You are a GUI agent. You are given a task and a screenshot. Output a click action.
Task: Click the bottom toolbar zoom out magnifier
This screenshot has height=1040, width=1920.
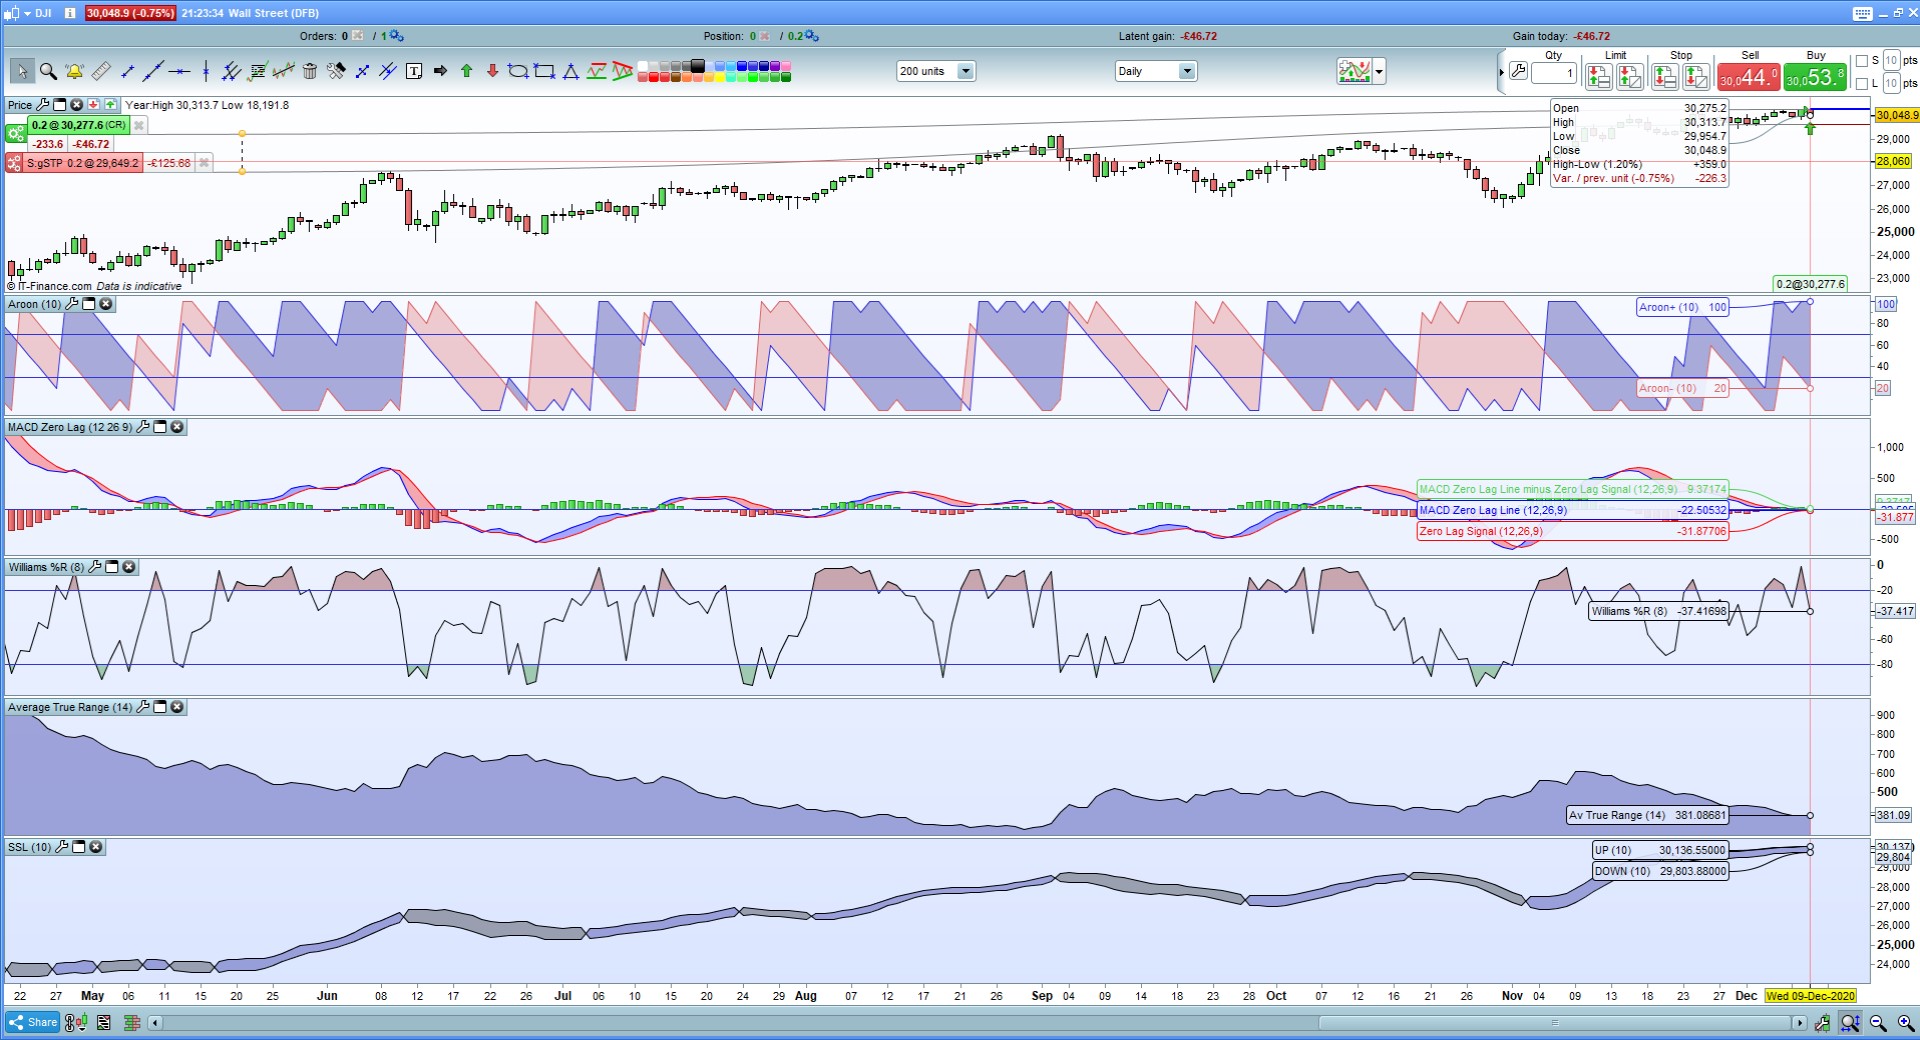pos(1878,1023)
